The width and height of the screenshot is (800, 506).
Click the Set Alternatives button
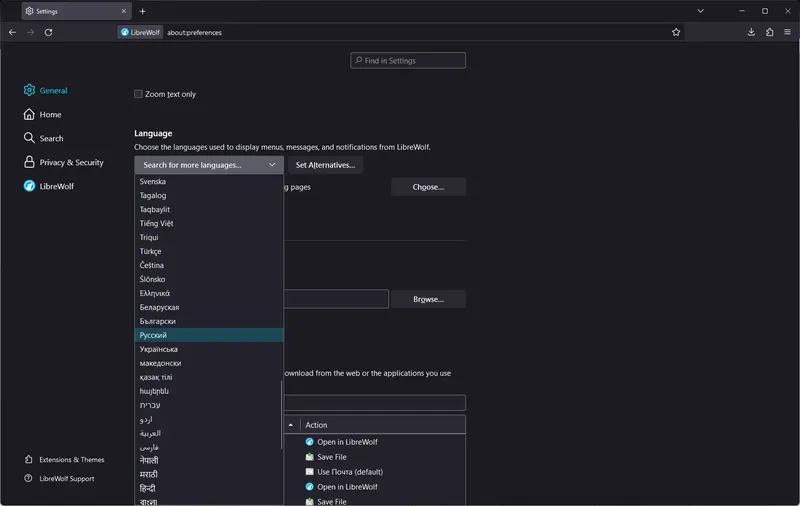point(325,165)
